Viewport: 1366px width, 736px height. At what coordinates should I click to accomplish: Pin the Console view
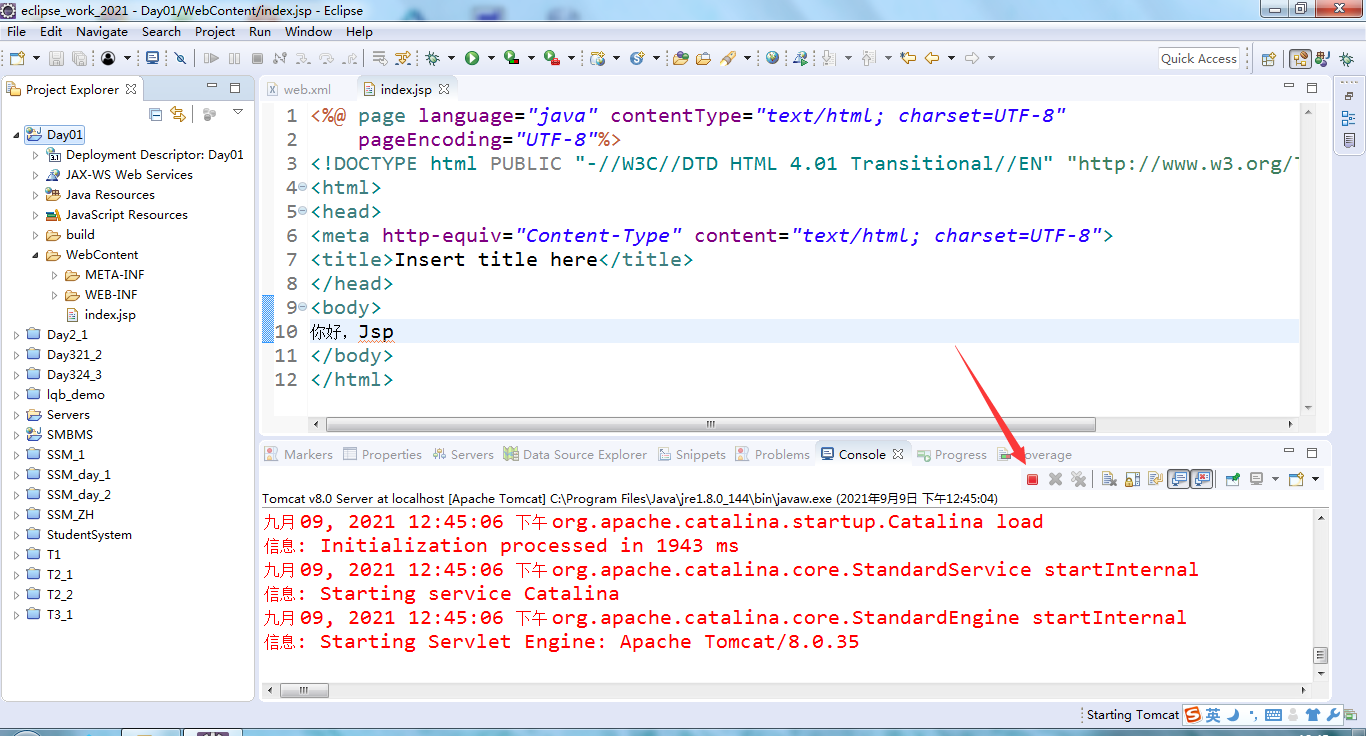pos(1232,480)
